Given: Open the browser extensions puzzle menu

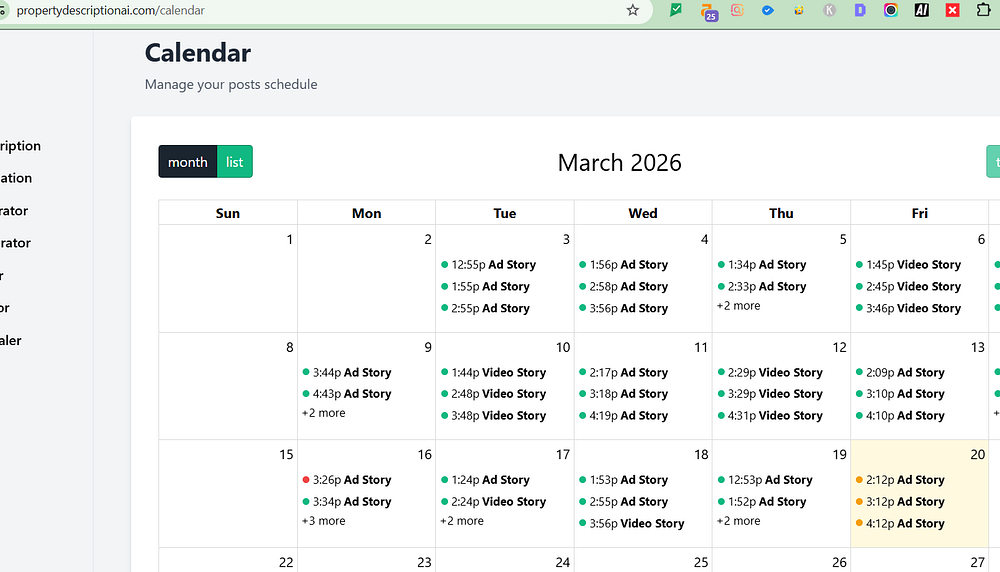Looking at the screenshot, I should coord(983,10).
